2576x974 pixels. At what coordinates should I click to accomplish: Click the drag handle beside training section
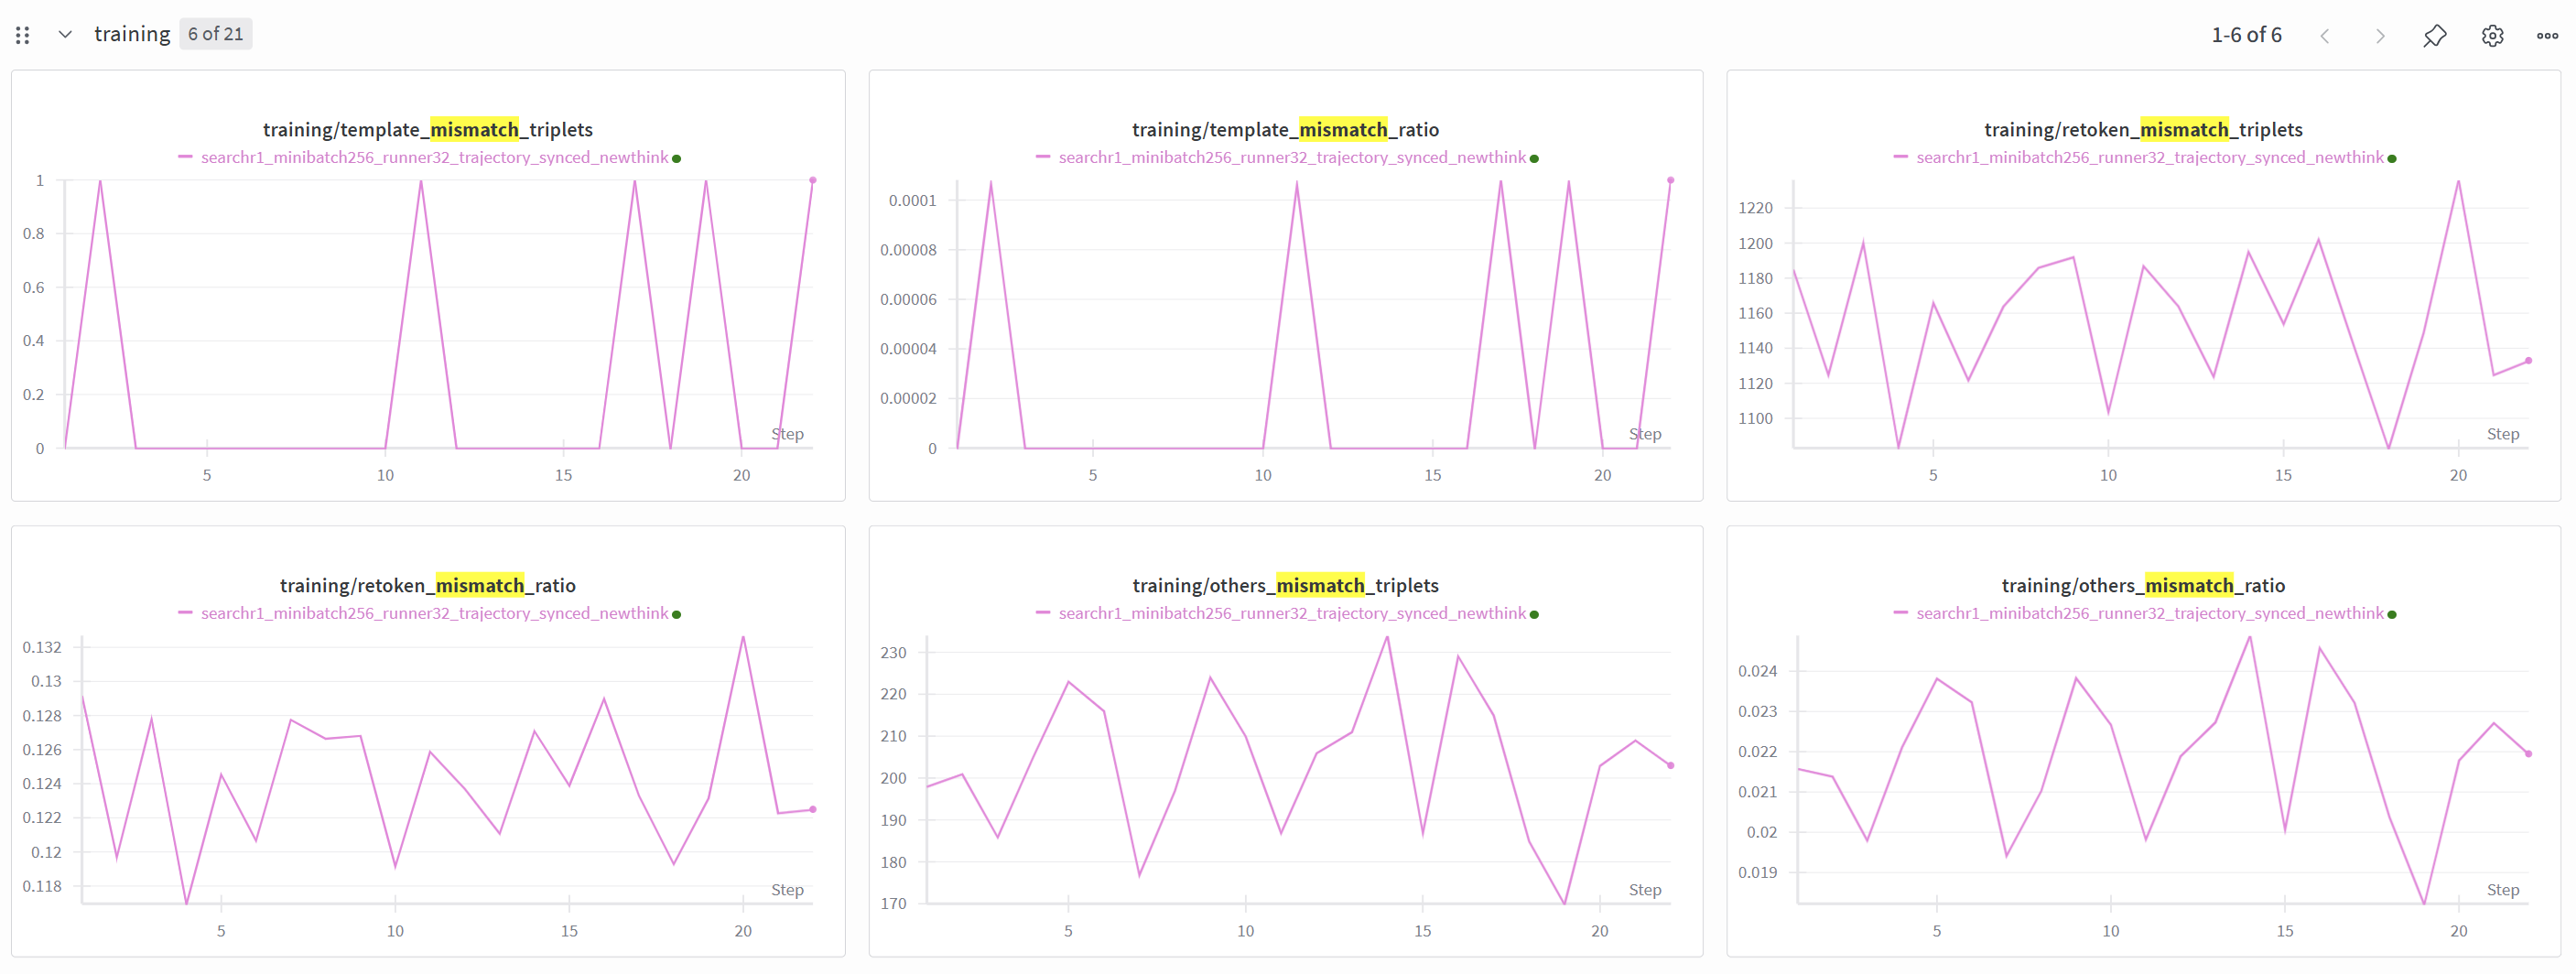click(23, 35)
